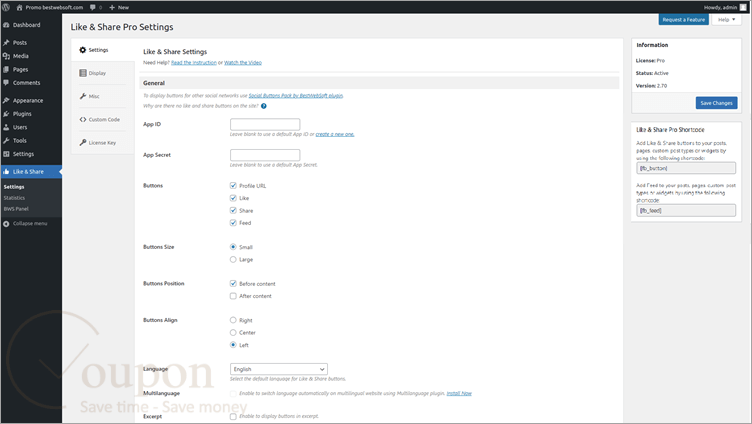Open the comments bubble icon in admin bar

93,7
